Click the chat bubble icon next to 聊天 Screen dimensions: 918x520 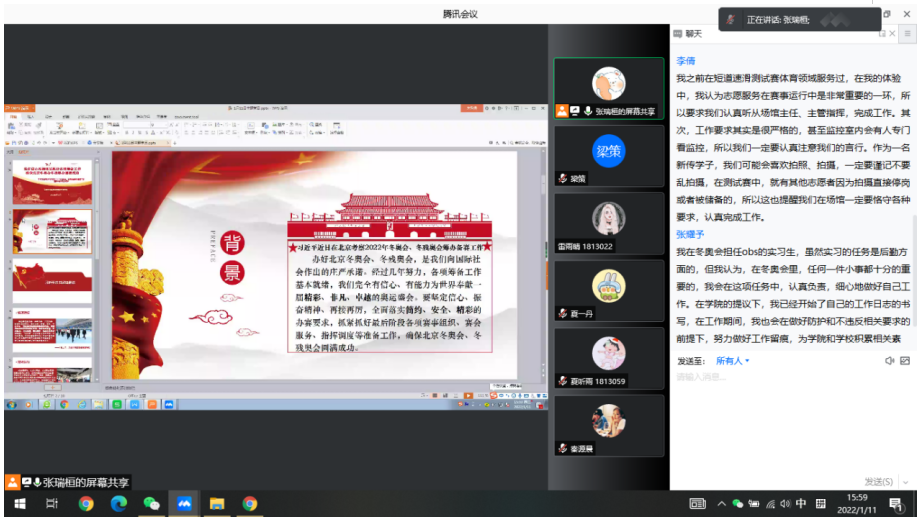coord(678,34)
